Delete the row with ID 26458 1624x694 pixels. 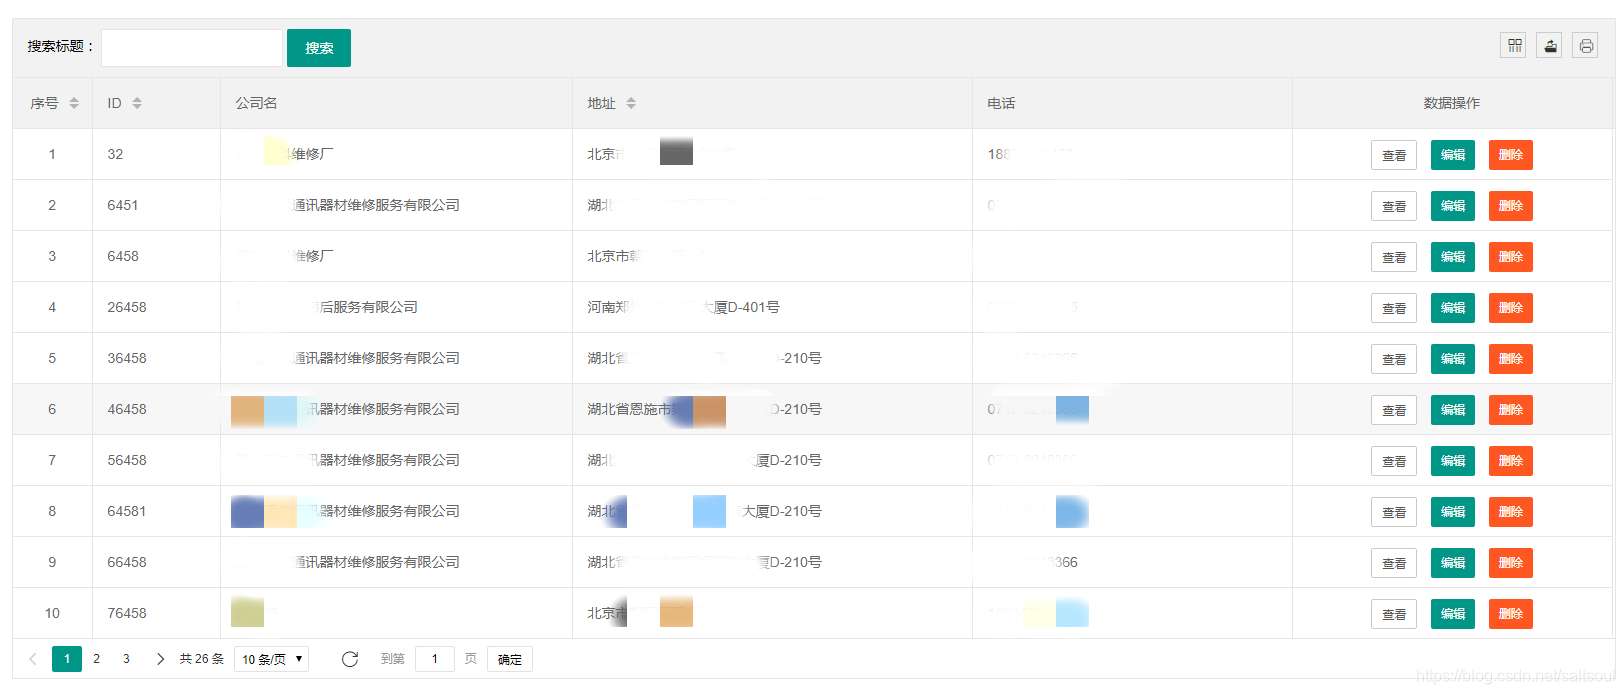coord(1511,308)
